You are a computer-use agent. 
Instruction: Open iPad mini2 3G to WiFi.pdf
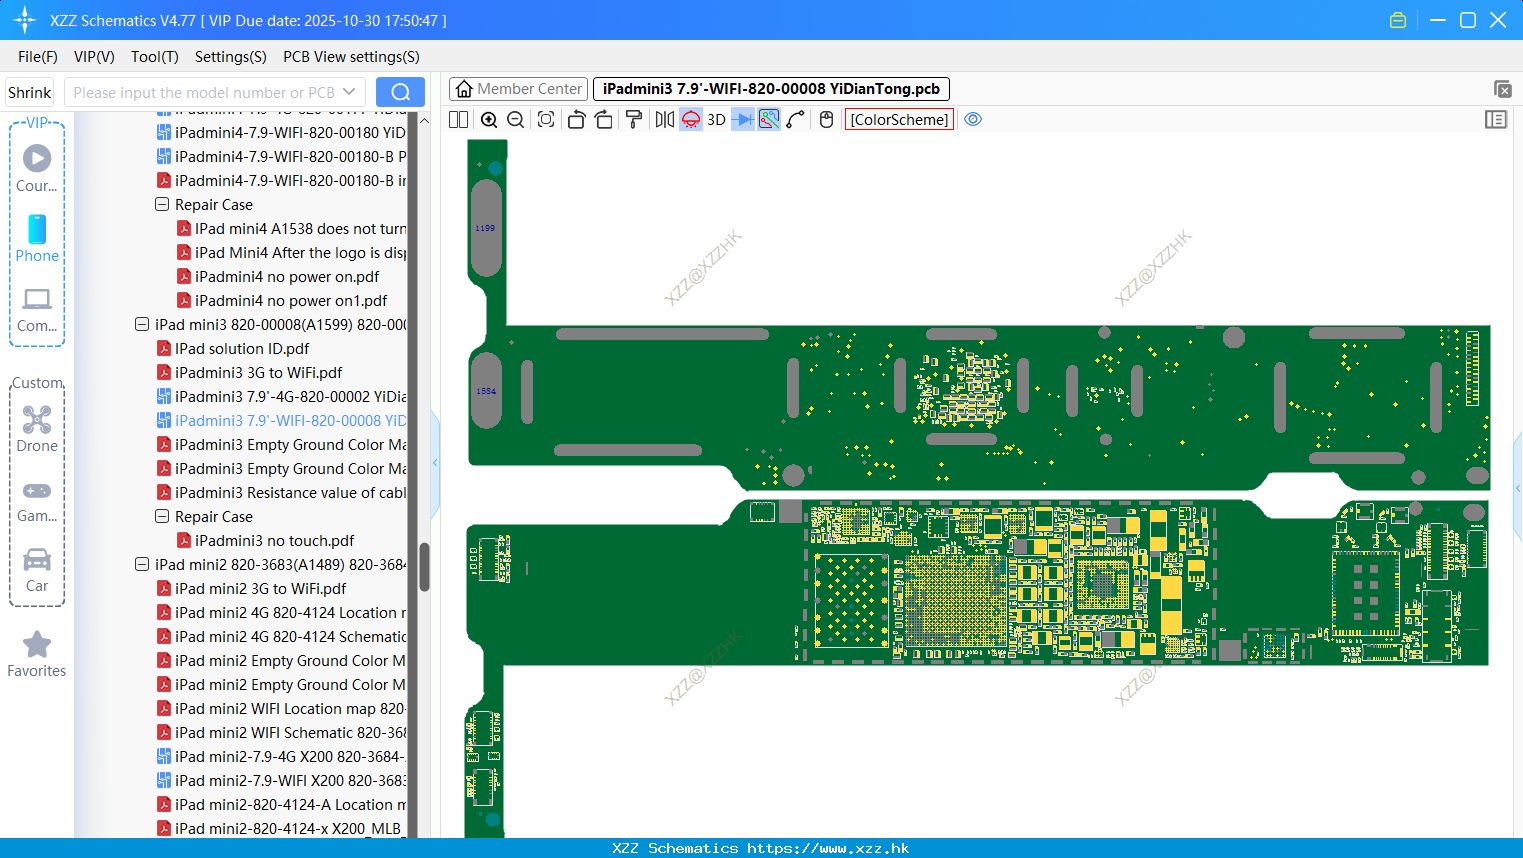[x=252, y=588]
